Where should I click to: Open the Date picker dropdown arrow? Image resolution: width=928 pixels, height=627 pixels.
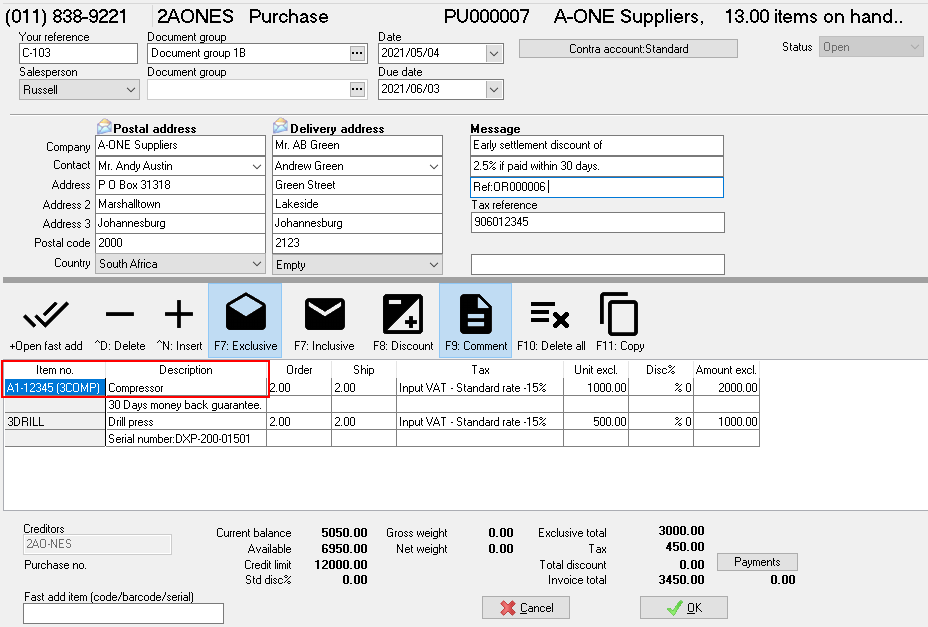point(493,54)
